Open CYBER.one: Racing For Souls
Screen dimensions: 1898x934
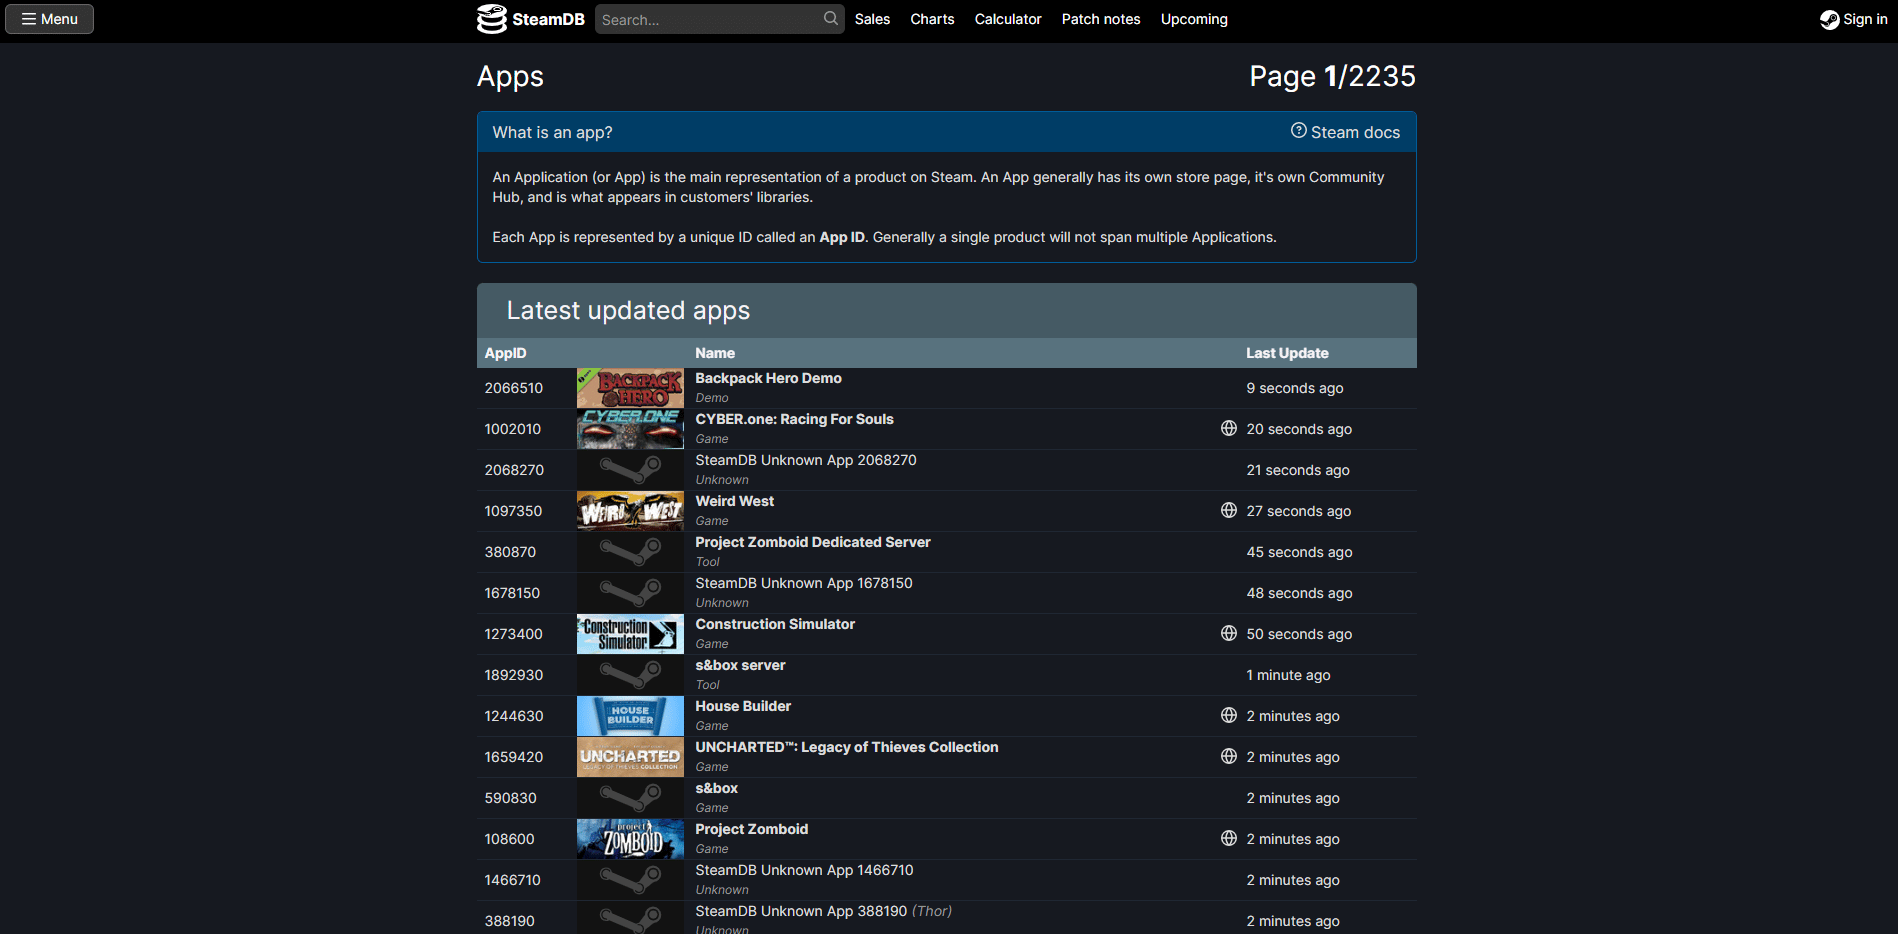(x=794, y=419)
